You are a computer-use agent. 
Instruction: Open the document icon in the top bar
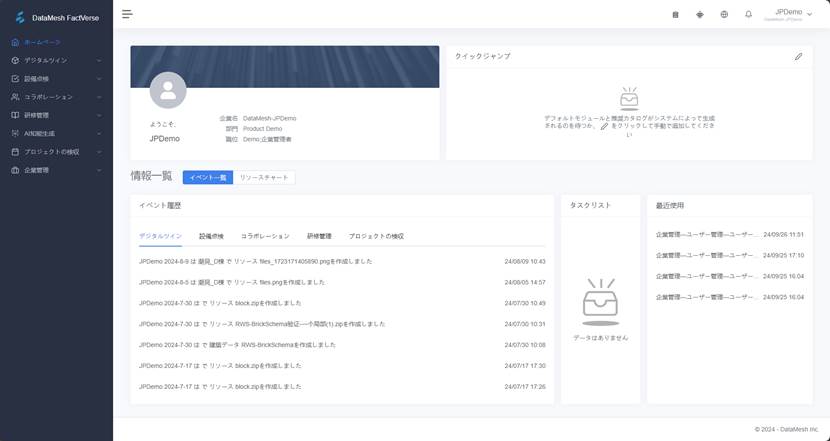pyautogui.click(x=675, y=15)
